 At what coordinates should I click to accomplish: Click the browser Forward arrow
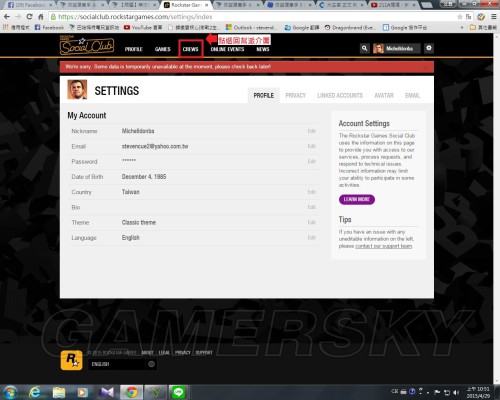point(18,16)
